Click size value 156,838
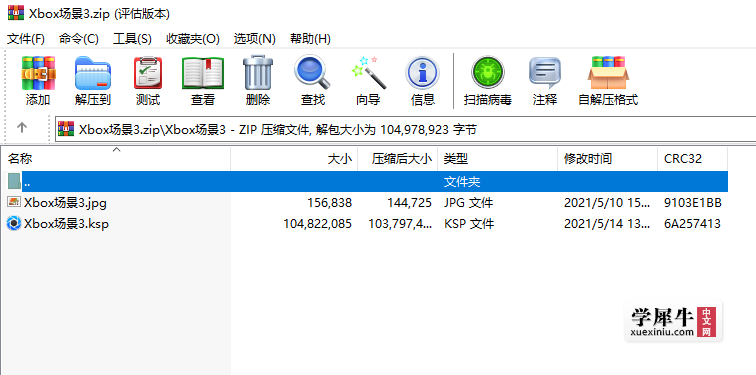The height and width of the screenshot is (375, 756). point(329,203)
